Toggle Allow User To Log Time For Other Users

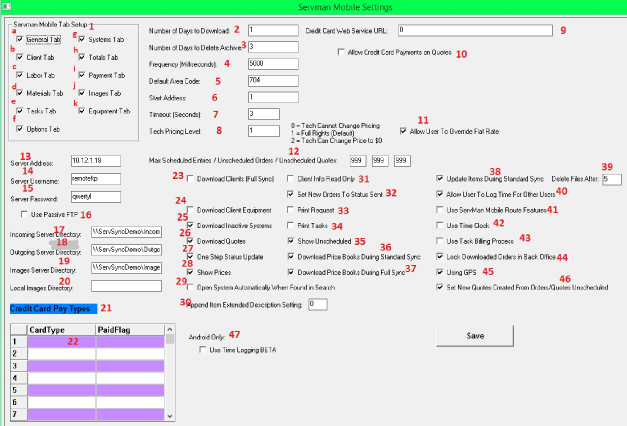click(x=440, y=194)
